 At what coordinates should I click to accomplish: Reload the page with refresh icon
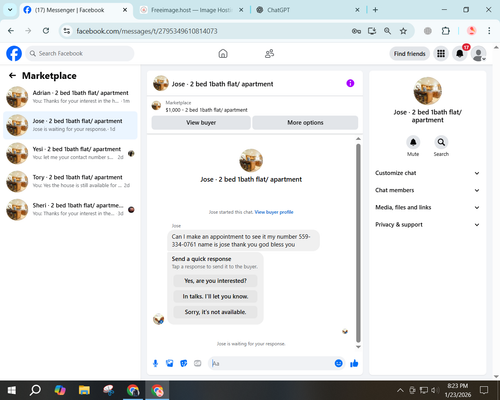pyautogui.click(x=46, y=31)
